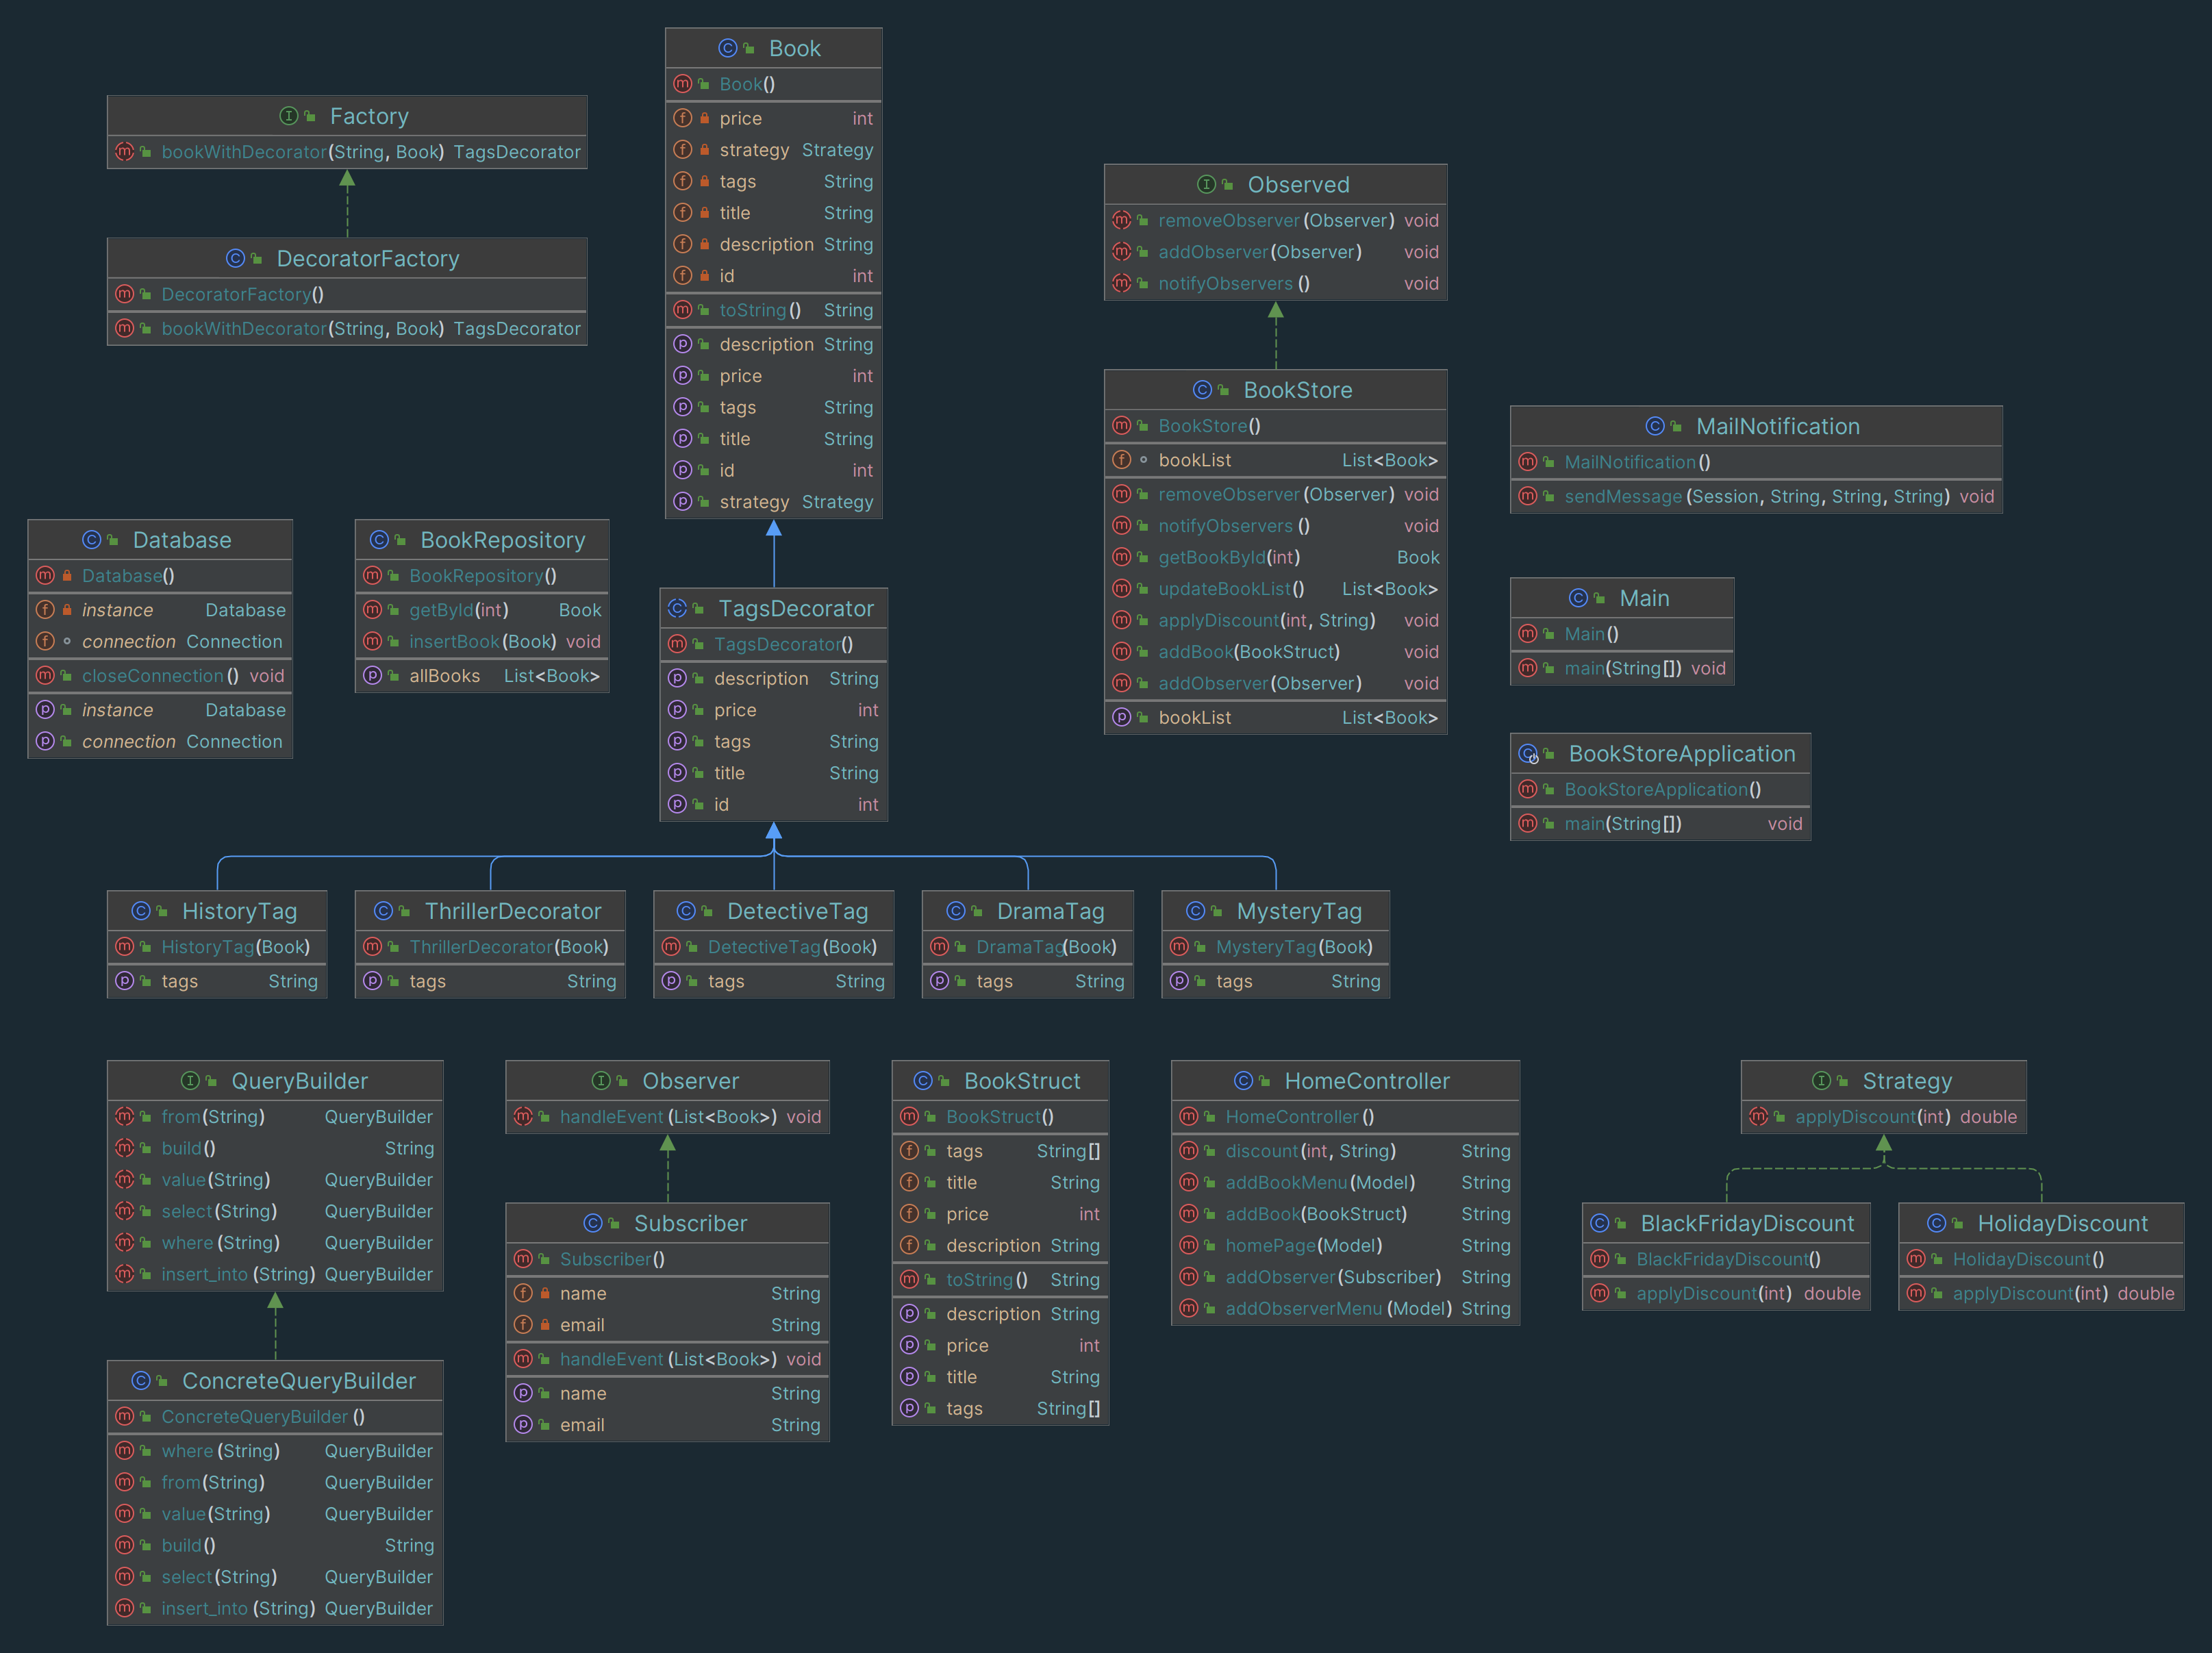Select insertBook(Book) in BookRepository
Screen dimensions: 2212x1653
point(482,642)
